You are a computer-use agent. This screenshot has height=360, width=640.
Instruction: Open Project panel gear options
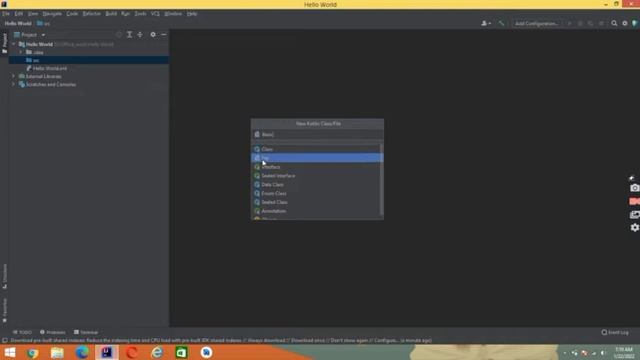click(x=153, y=35)
